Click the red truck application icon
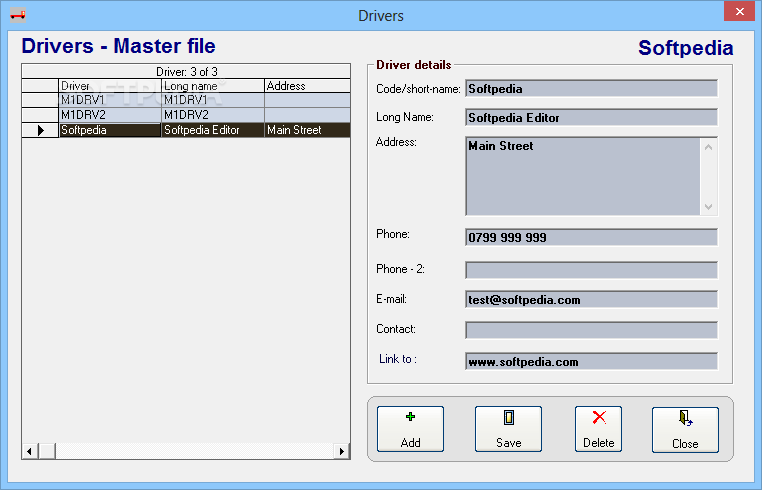The width and height of the screenshot is (762, 490). 18,15
